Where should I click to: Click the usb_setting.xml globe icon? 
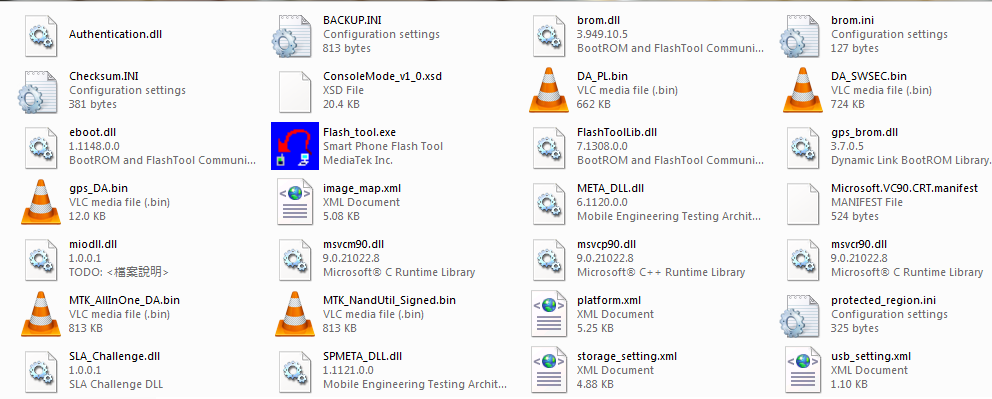(x=803, y=370)
